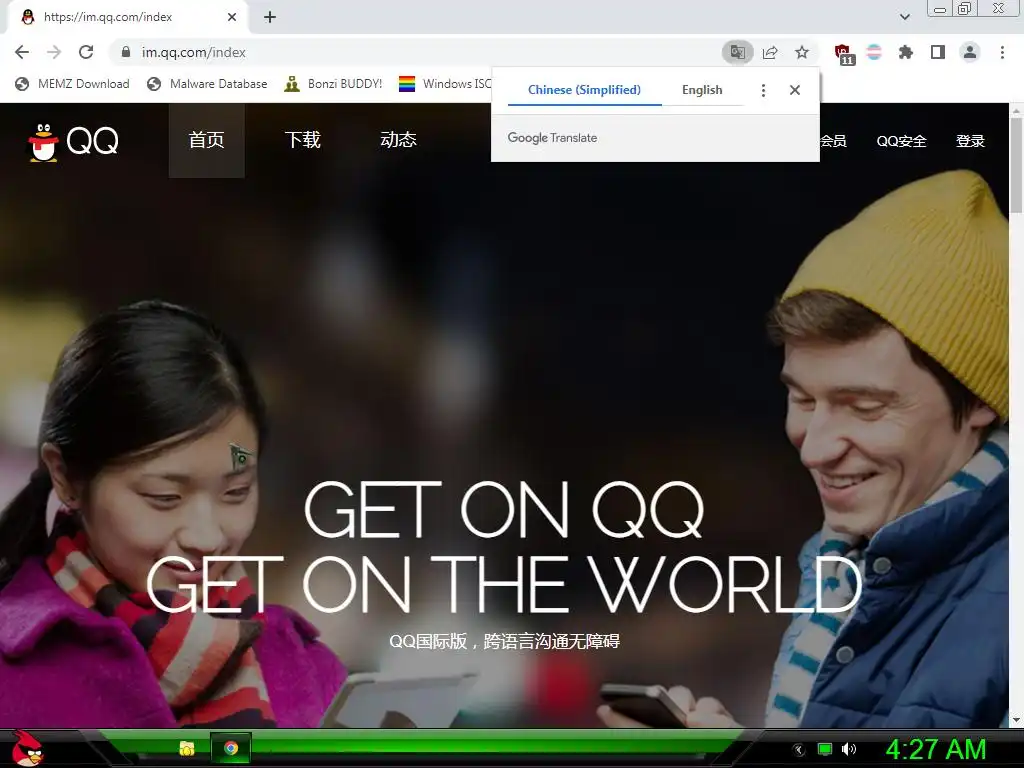Toggle the browser side panel icon

[x=938, y=52]
